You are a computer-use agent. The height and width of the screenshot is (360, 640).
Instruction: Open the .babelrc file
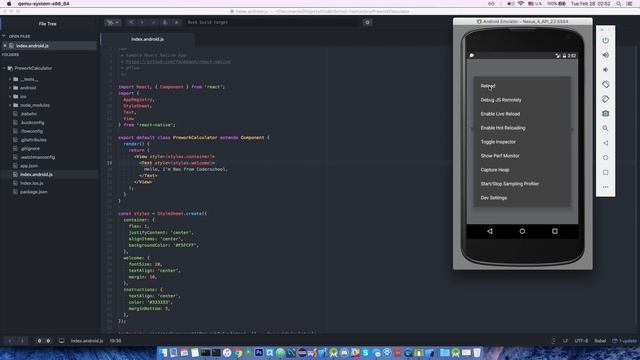pyautogui.click(x=29, y=114)
